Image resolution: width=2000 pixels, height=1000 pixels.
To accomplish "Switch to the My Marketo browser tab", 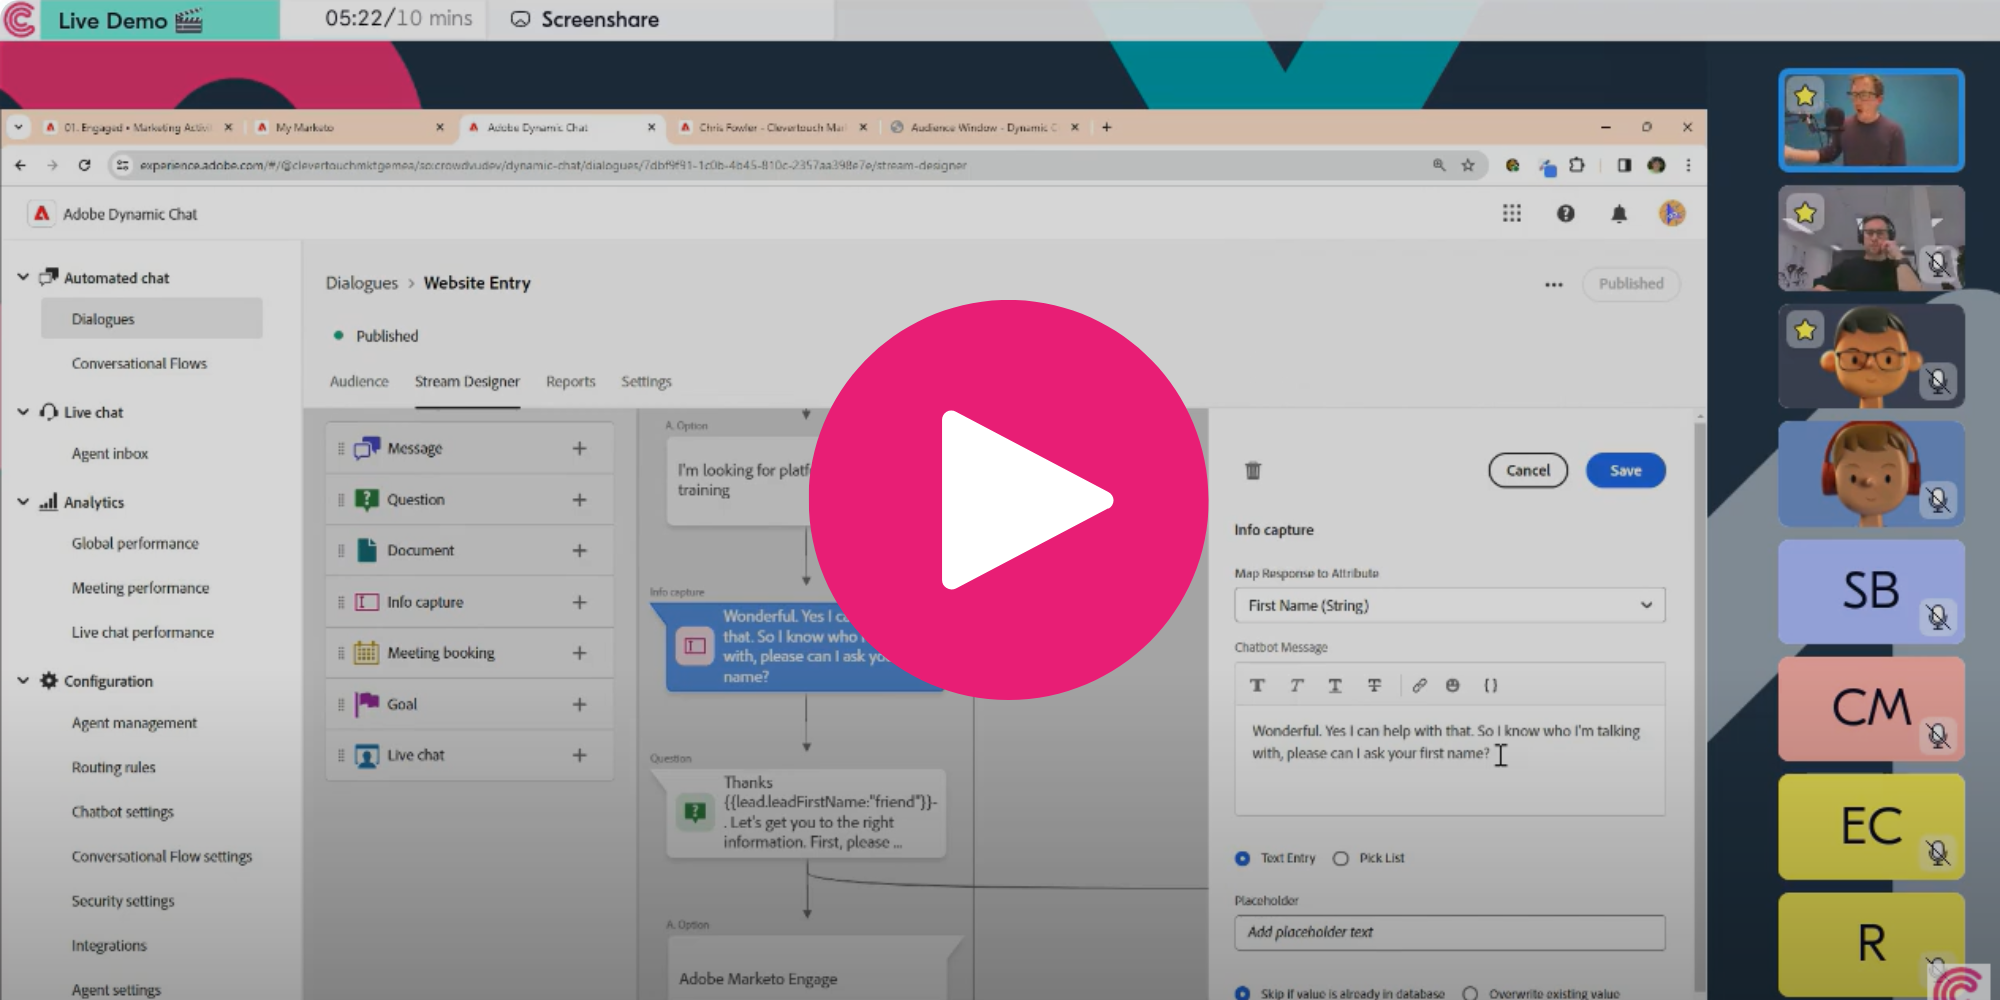I will pyautogui.click(x=350, y=127).
